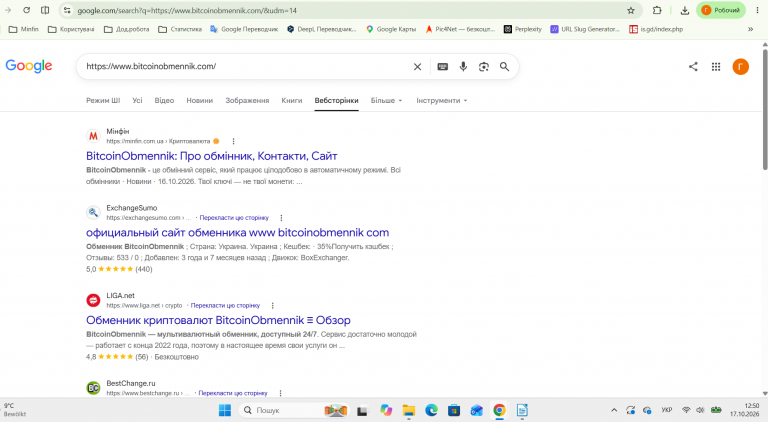Viewport: 768px width, 422px height.
Task: Open Microsoft Edge from taskbar
Action: (x=431, y=410)
